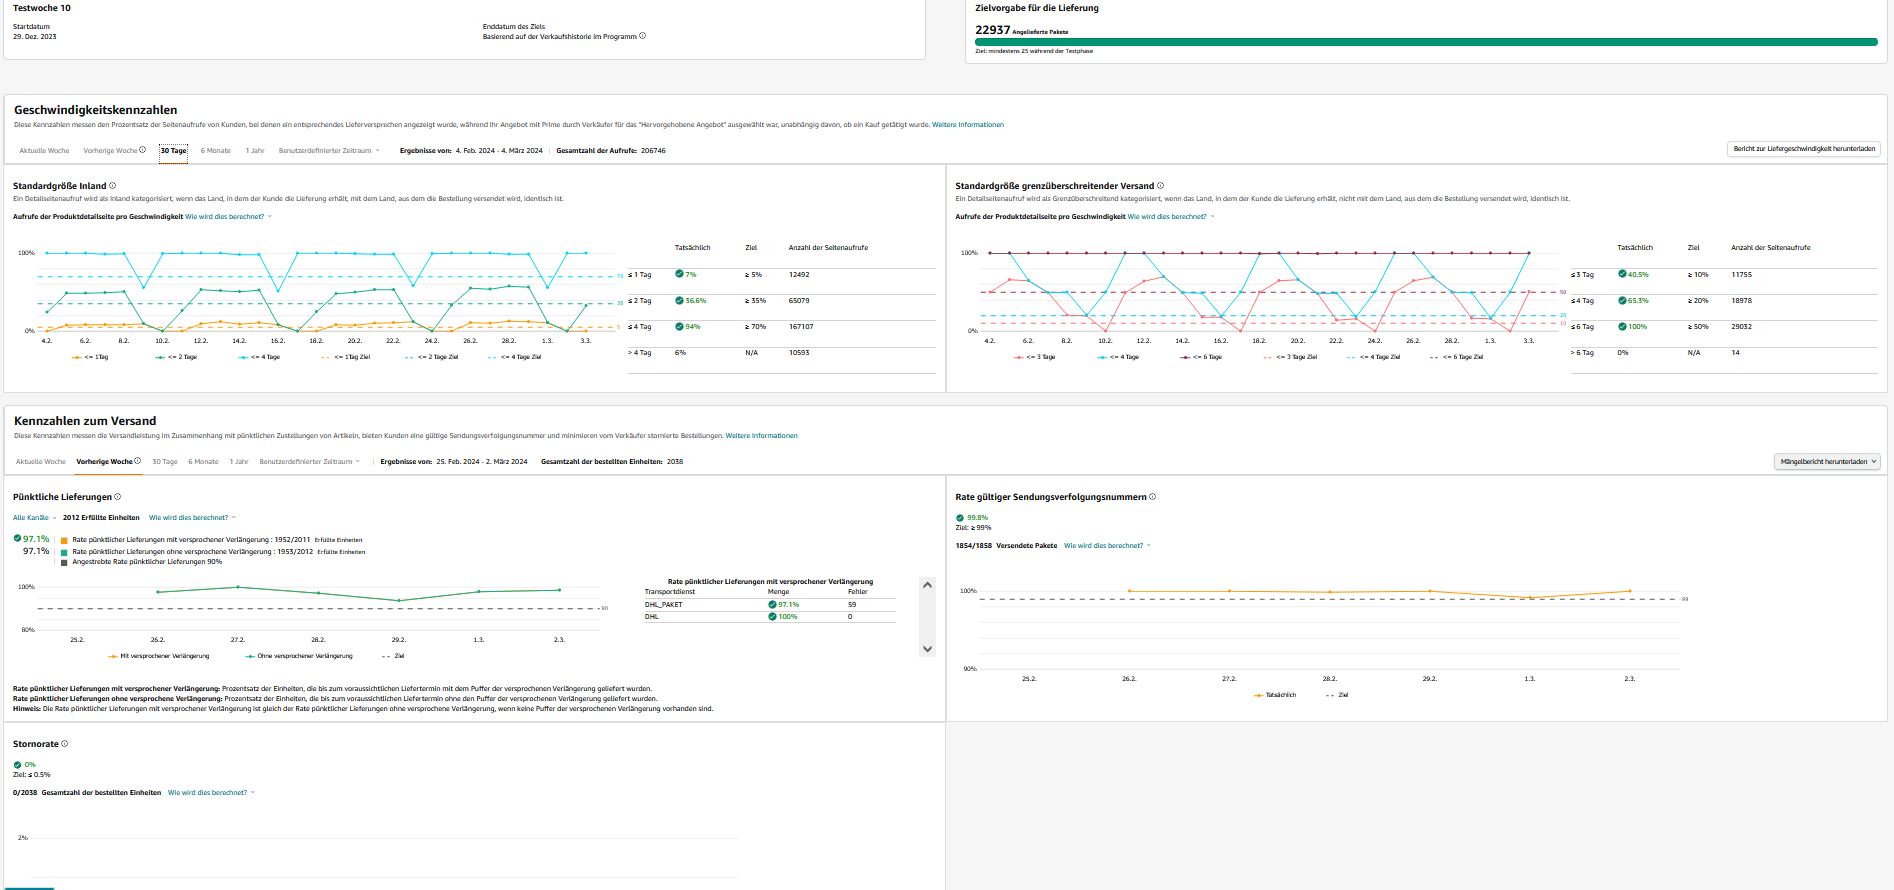The image size is (1894, 890).
Task: Click the info icon beside Standardgröße Inland
Action: (x=112, y=186)
